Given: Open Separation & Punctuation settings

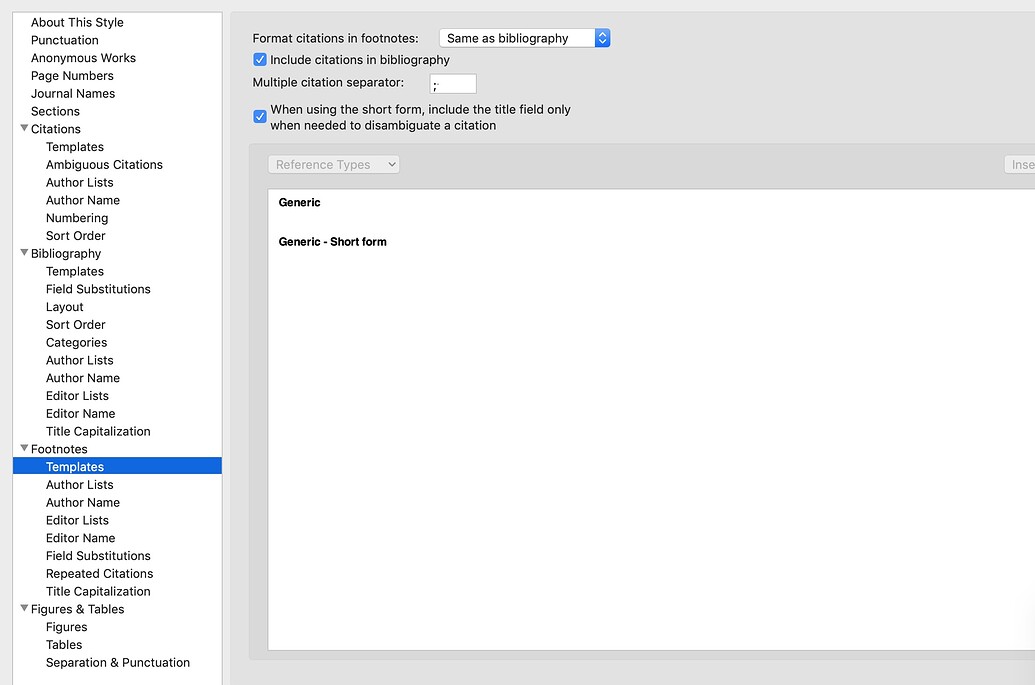Looking at the screenshot, I should [x=118, y=662].
